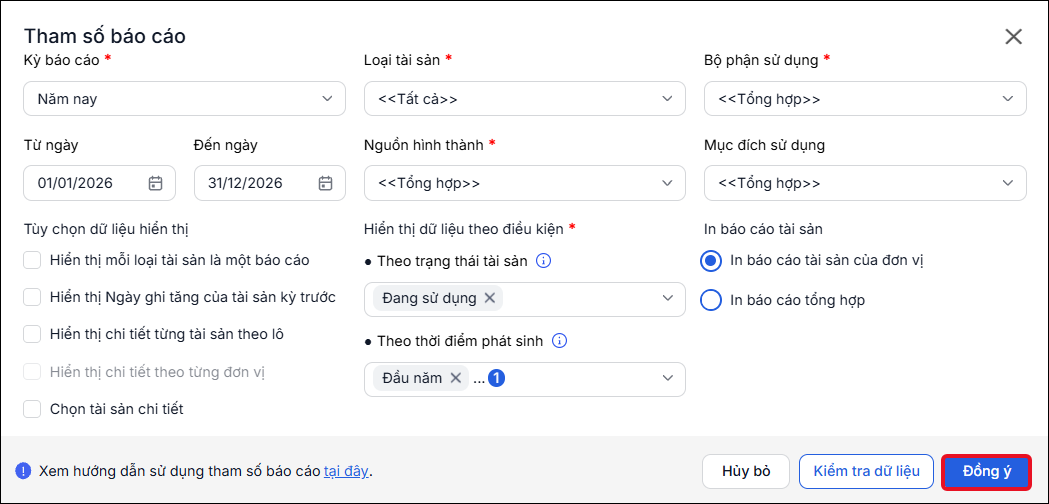Click the blue badge showing 1 more item

click(x=496, y=378)
